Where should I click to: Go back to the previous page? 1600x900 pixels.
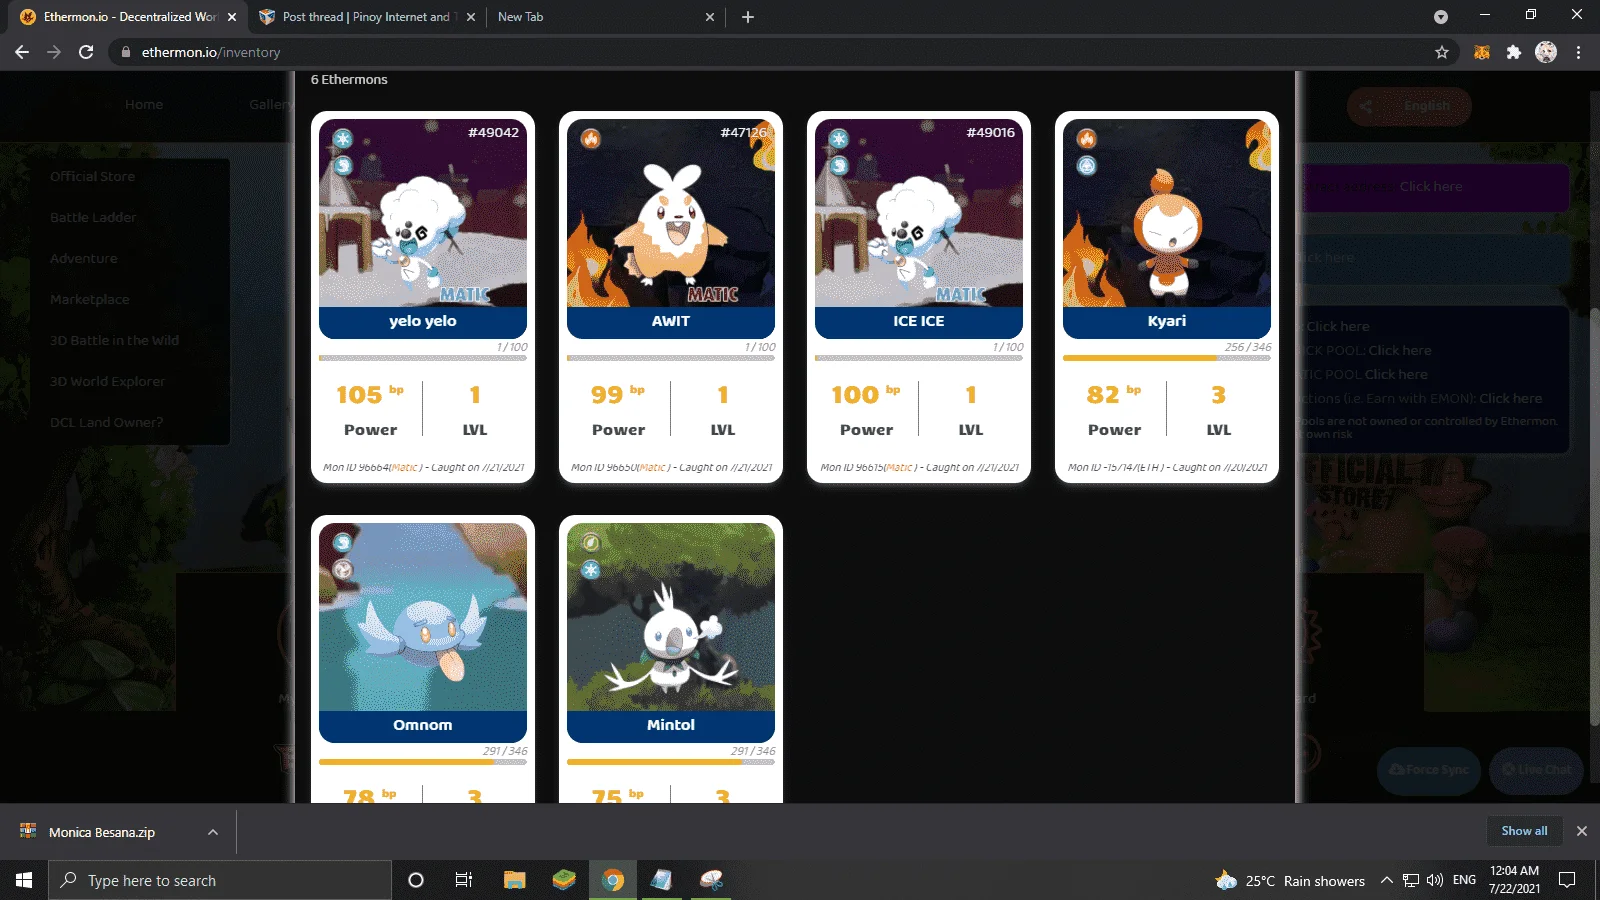pyautogui.click(x=22, y=52)
